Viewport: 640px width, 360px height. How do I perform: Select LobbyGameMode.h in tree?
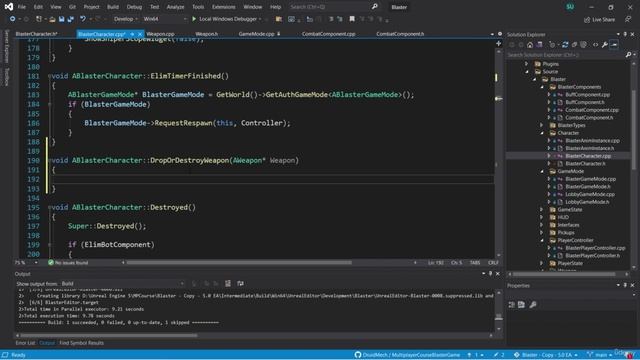click(x=587, y=202)
